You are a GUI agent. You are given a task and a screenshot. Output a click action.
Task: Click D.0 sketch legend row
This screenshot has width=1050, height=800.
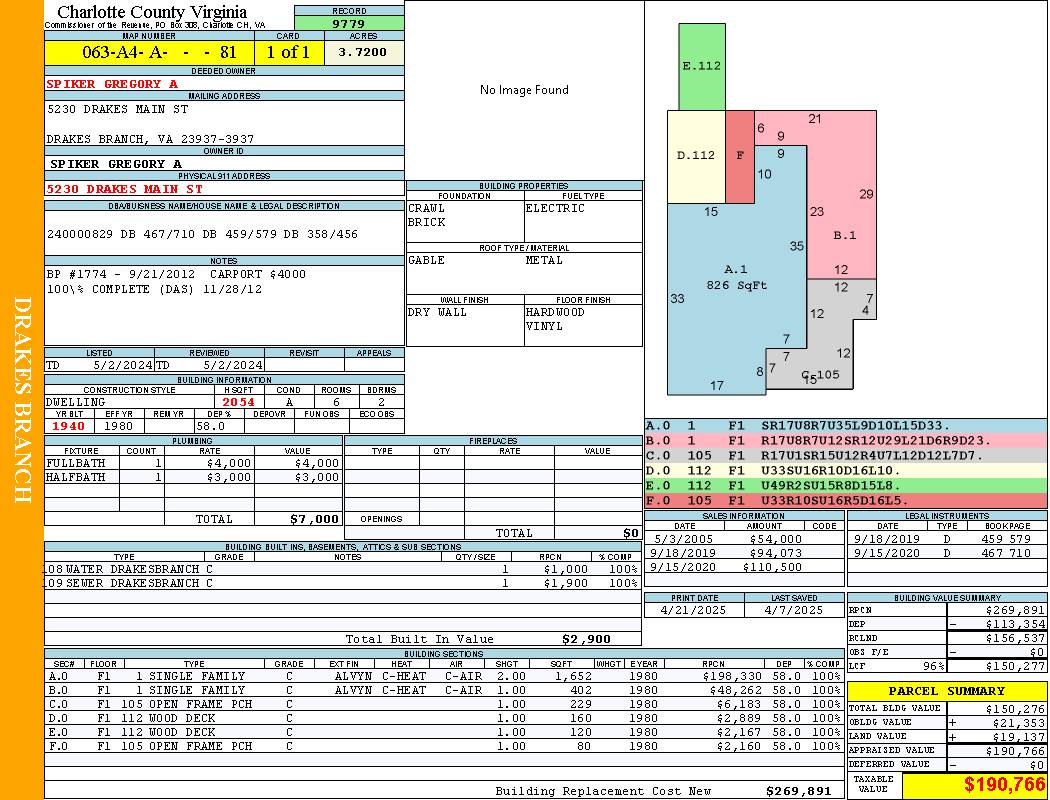(x=846, y=471)
